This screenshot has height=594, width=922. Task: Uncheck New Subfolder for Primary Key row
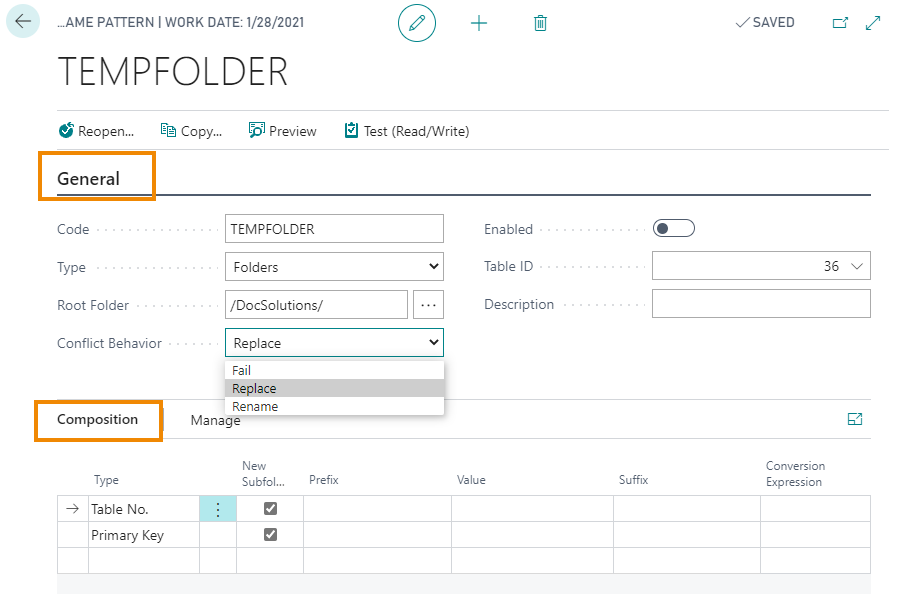pyautogui.click(x=270, y=535)
